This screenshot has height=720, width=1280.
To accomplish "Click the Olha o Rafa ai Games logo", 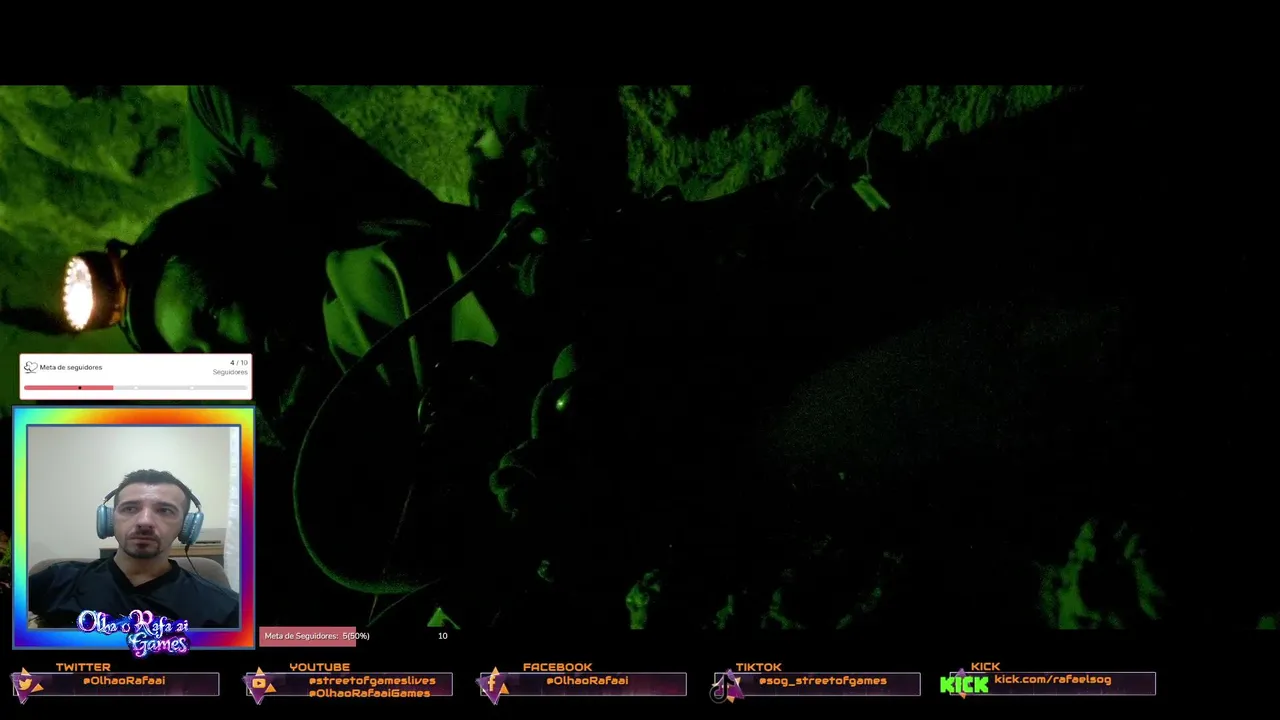I will (x=133, y=632).
